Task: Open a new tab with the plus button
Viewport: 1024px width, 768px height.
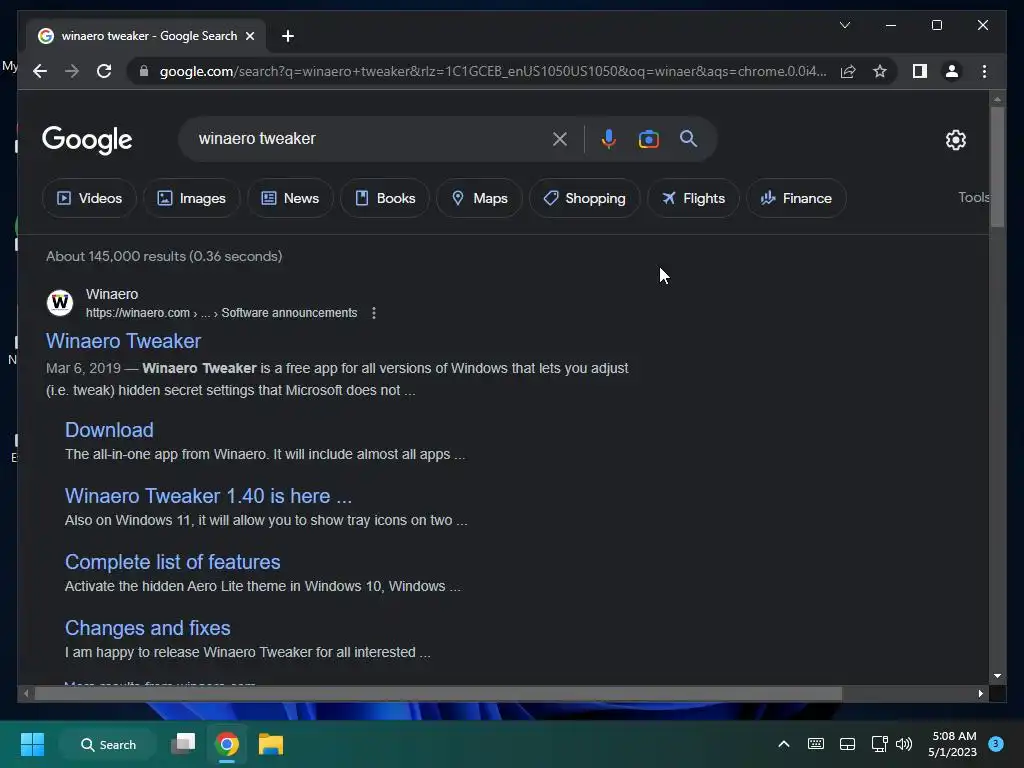Action: coord(287,36)
